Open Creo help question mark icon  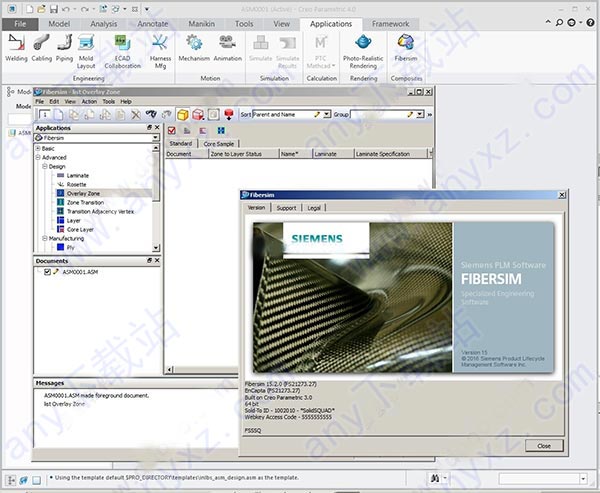click(x=590, y=23)
